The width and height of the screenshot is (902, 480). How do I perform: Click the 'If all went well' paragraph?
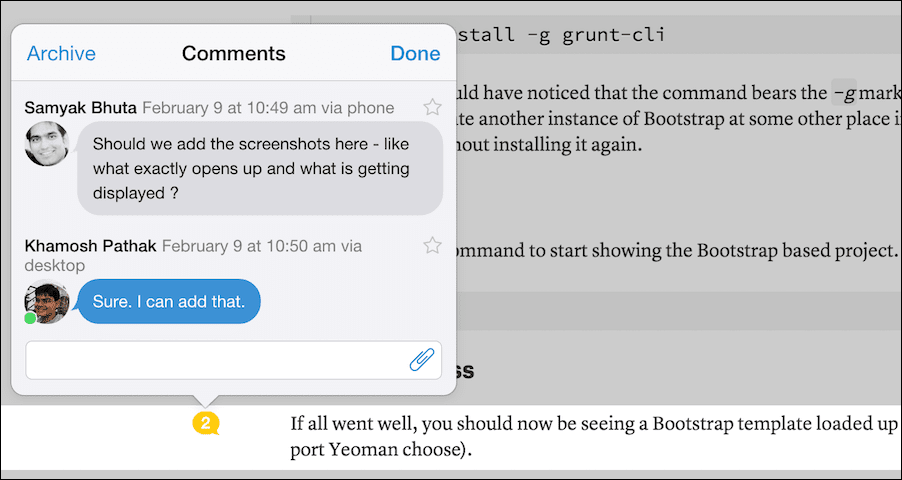[595, 437]
